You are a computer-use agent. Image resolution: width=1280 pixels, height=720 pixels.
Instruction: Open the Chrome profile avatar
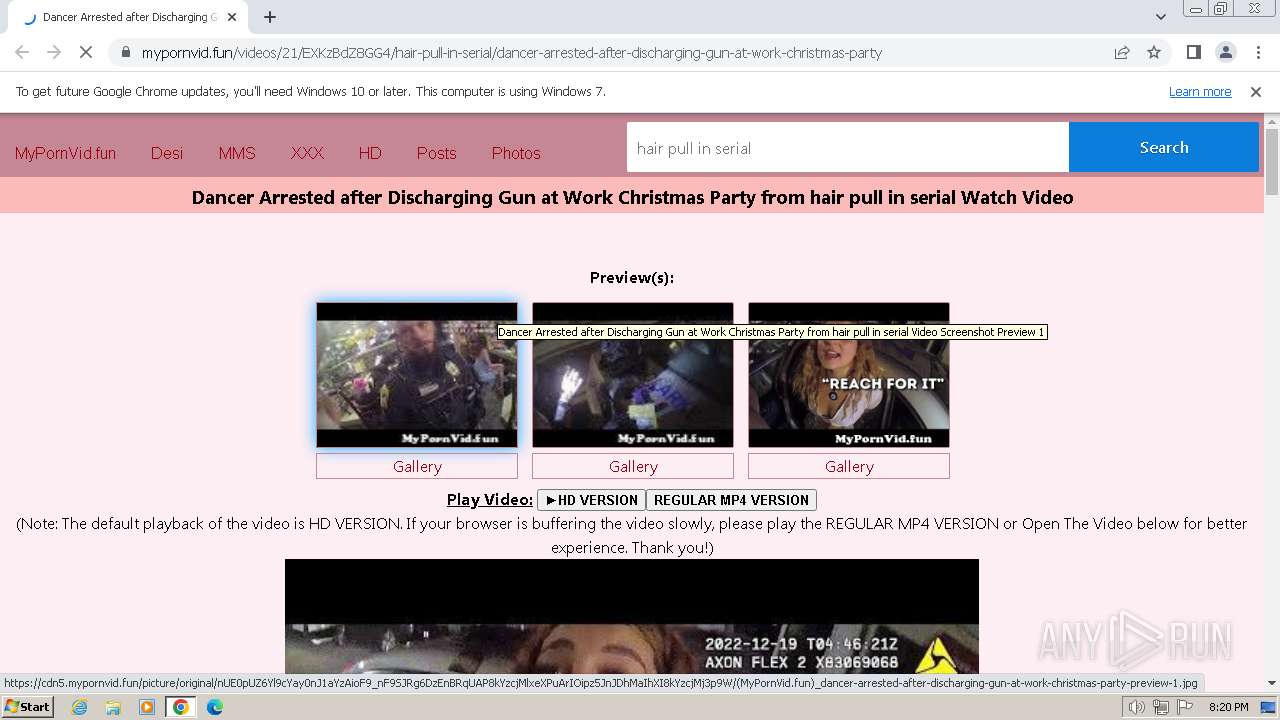1225,52
